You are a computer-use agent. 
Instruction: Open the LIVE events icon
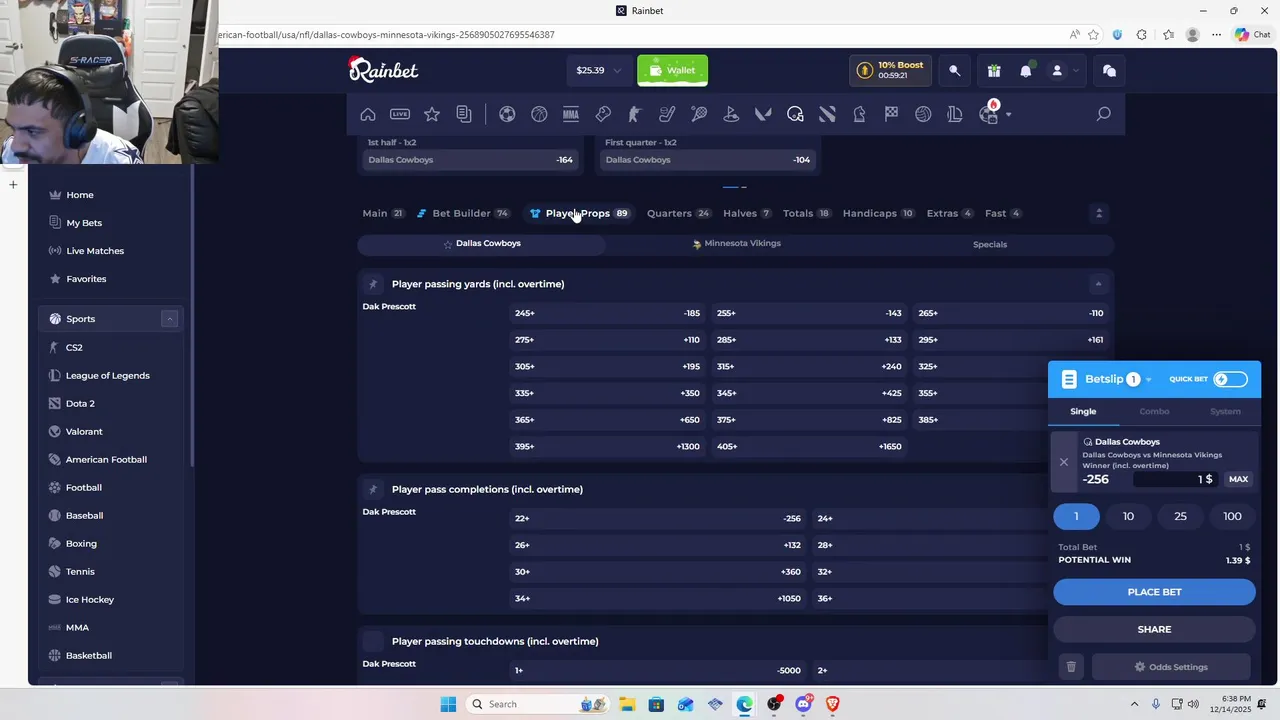pyautogui.click(x=400, y=114)
